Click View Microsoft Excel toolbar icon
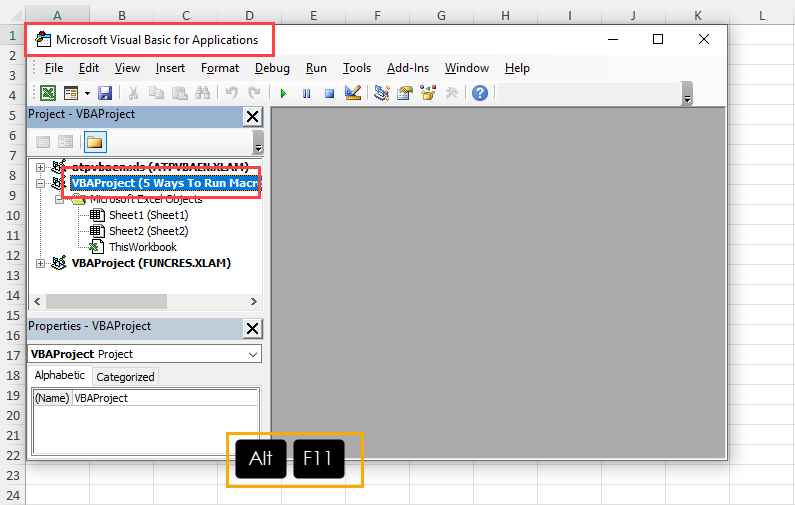The width and height of the screenshot is (795, 505). tap(48, 93)
